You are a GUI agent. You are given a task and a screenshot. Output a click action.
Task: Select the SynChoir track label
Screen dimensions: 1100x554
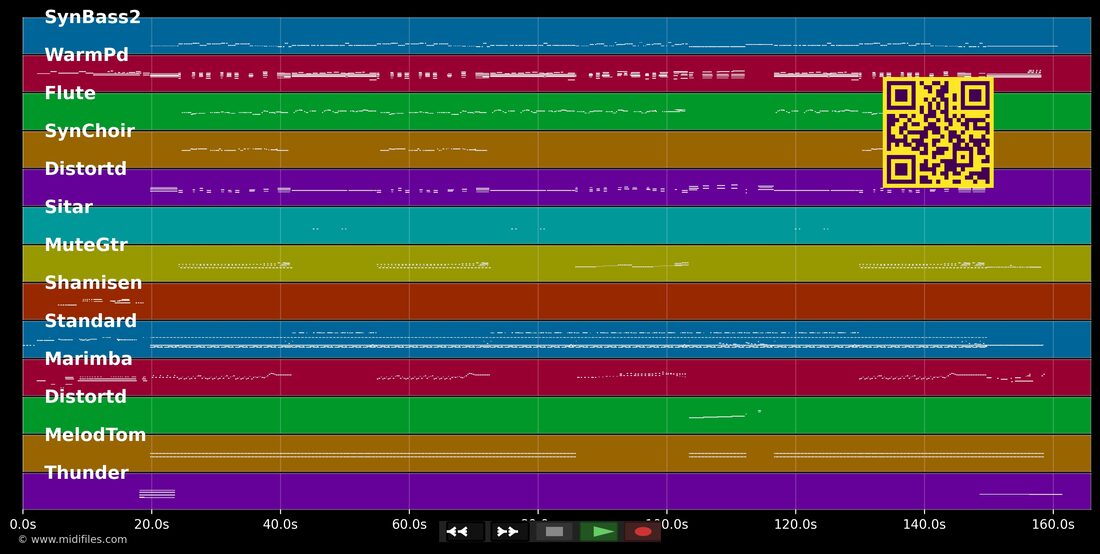point(90,131)
